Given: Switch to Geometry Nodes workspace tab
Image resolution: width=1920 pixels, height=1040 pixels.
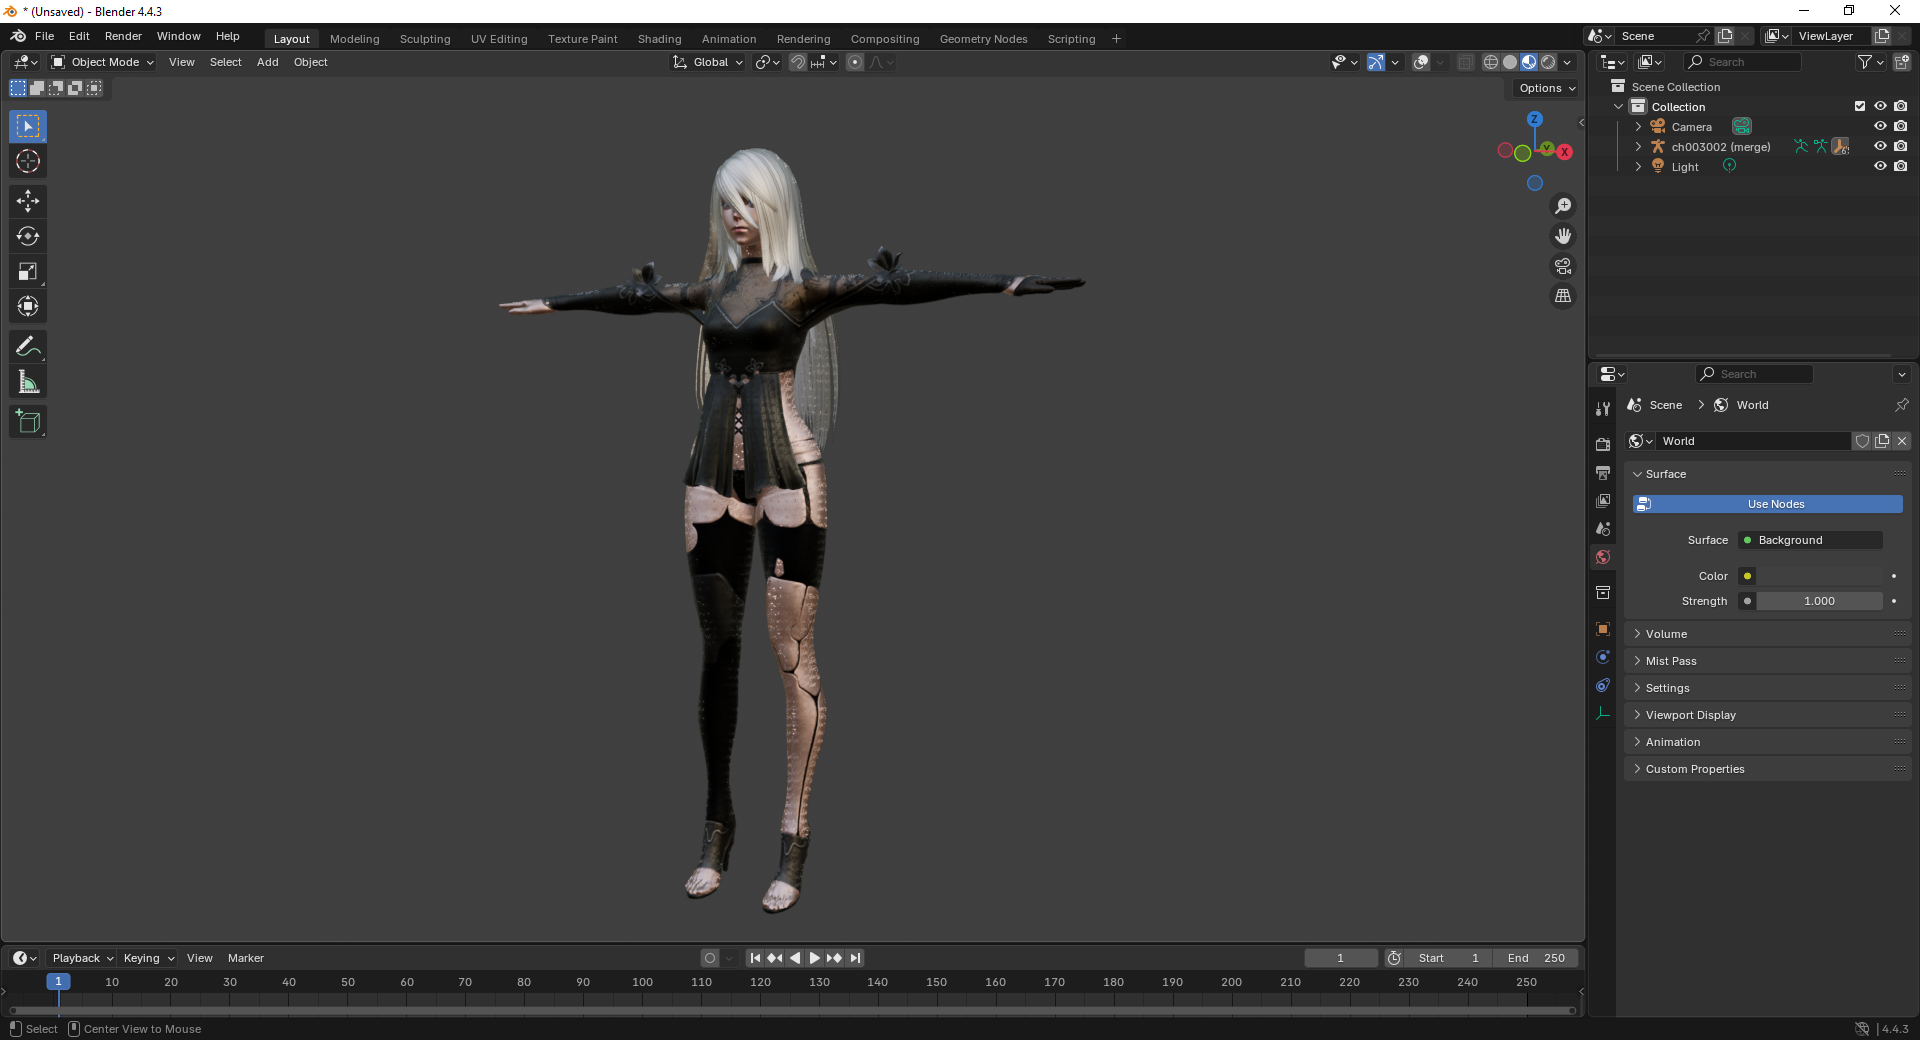Looking at the screenshot, I should point(984,39).
